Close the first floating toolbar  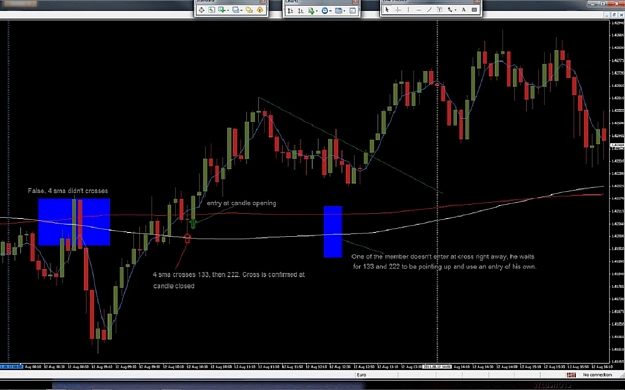(x=263, y=2)
